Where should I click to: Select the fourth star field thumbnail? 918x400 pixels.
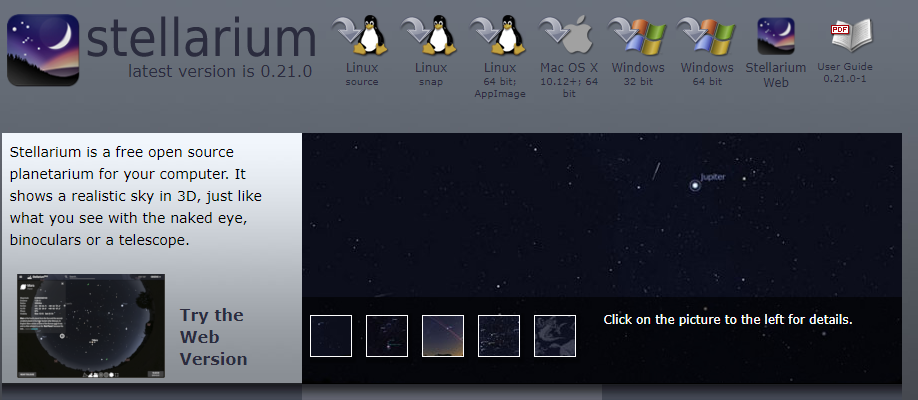[499, 336]
